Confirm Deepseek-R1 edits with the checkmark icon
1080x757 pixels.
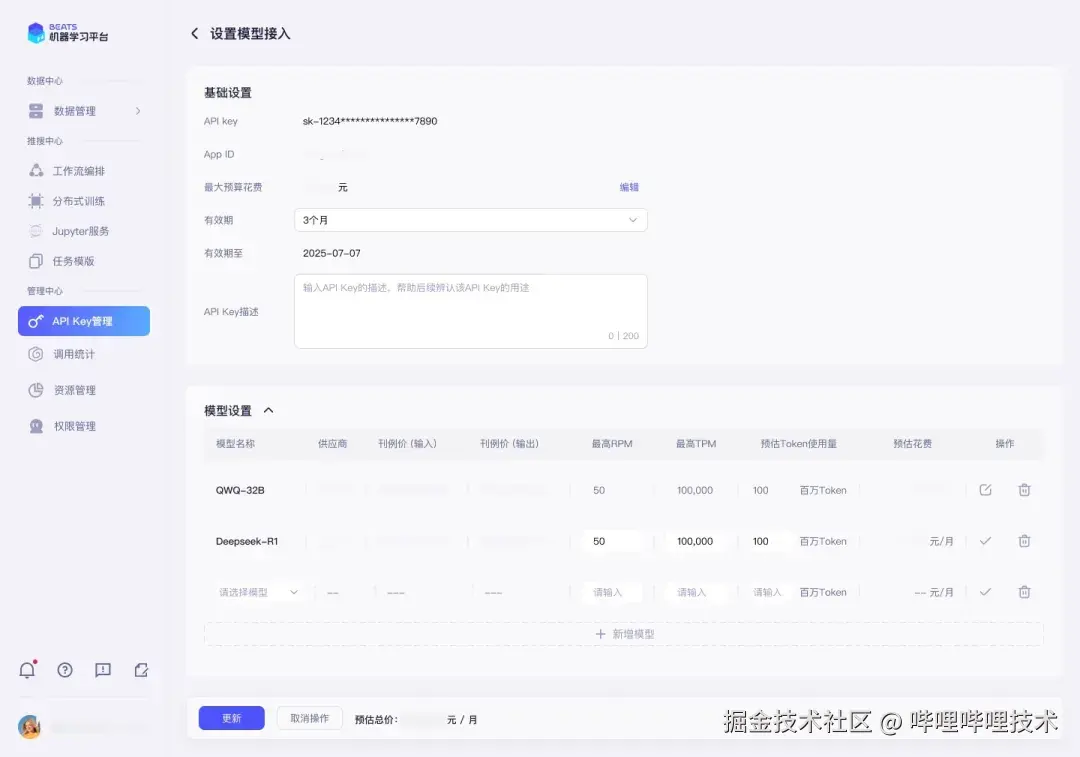coord(986,541)
